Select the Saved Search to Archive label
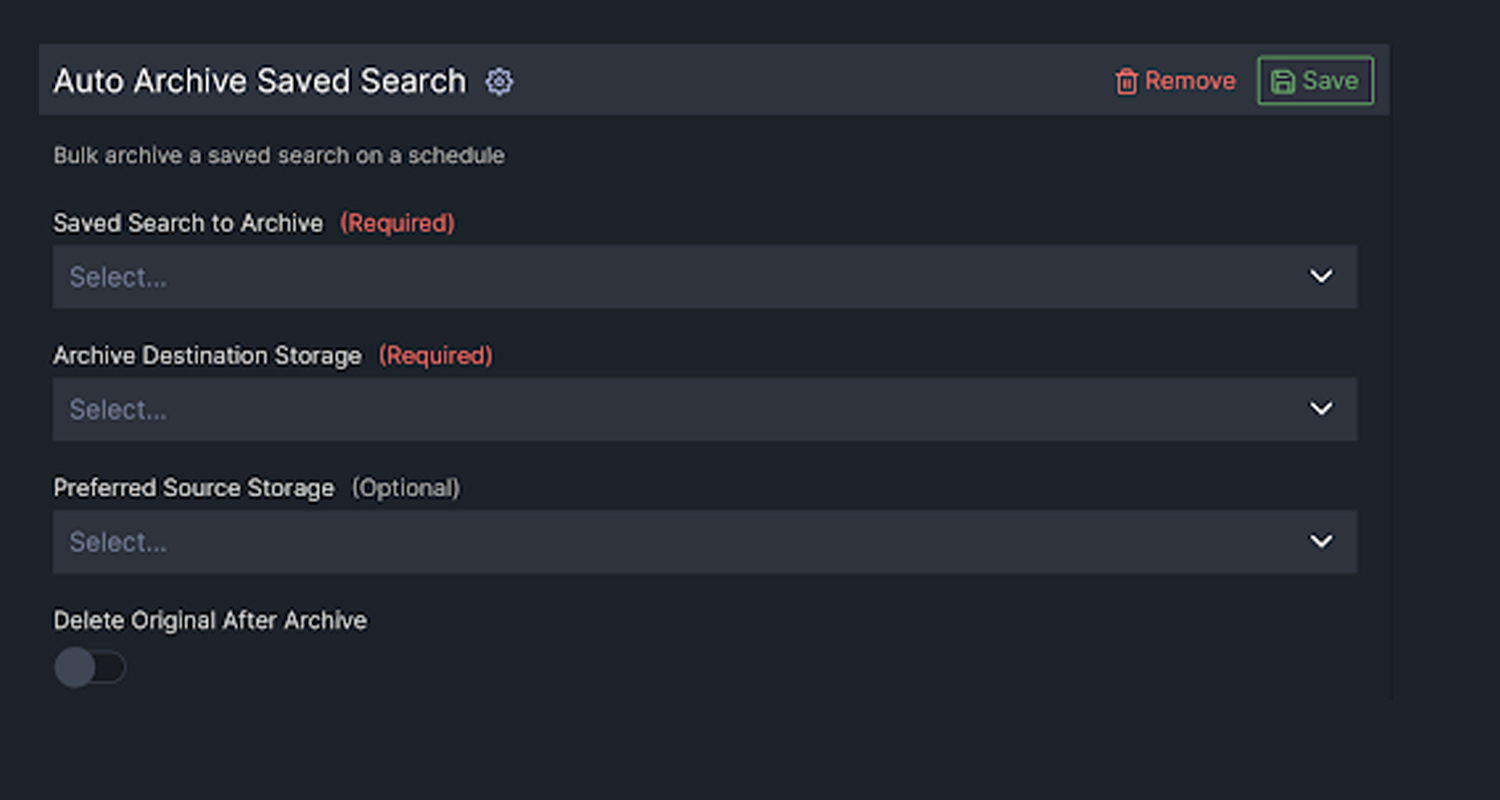This screenshot has width=1500, height=800. pos(188,223)
